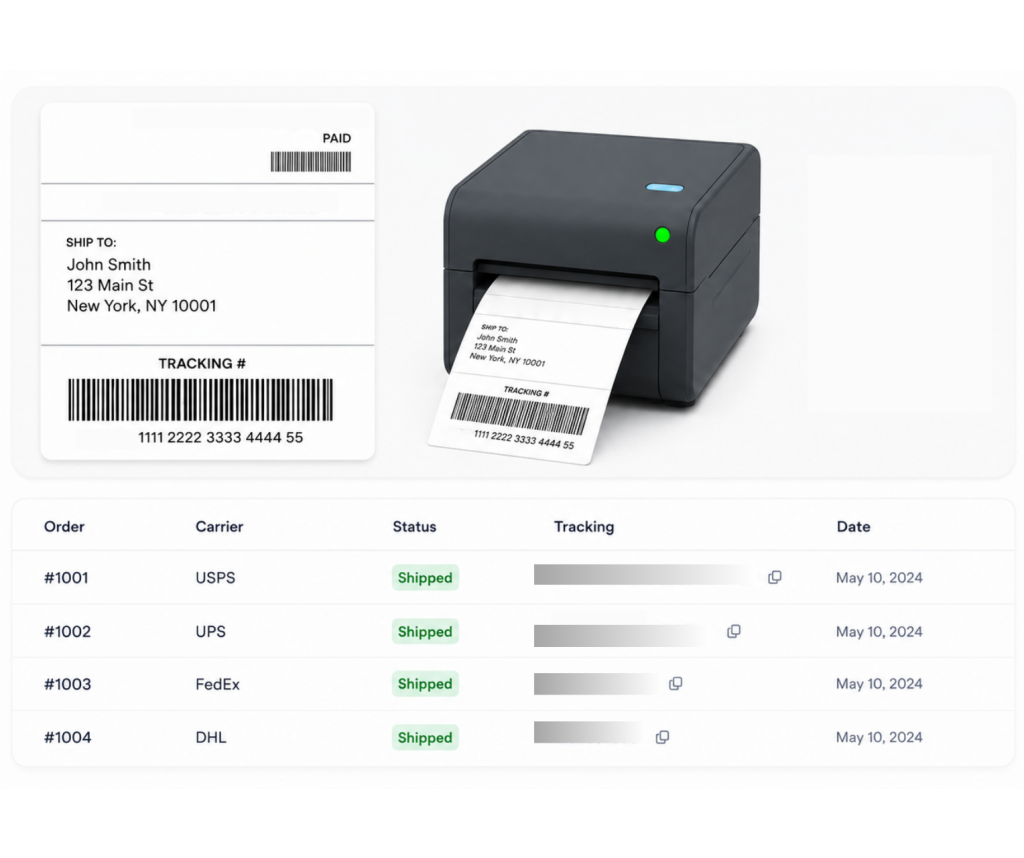This screenshot has height=858, width=1024.
Task: Click the PAID text on label
Action: pos(337,138)
